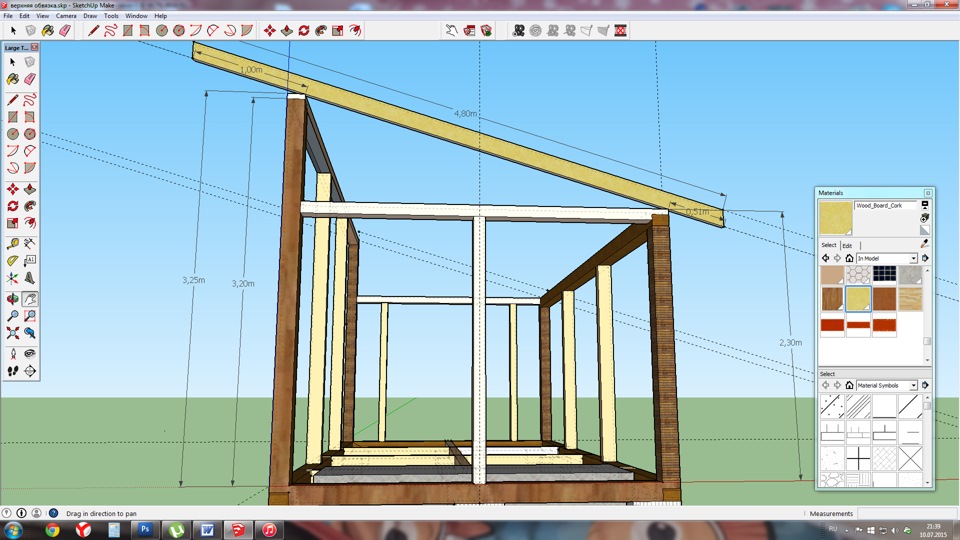
Task: Open the Details flyout beside In Model list
Action: (925, 258)
